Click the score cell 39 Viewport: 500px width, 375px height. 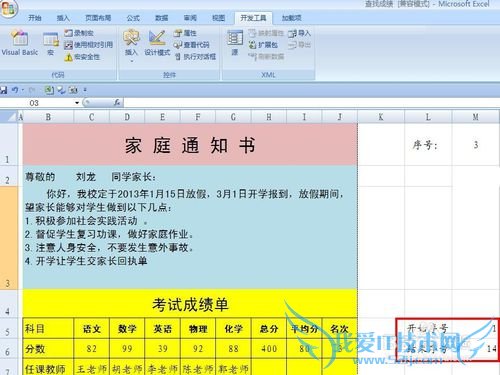point(163,349)
